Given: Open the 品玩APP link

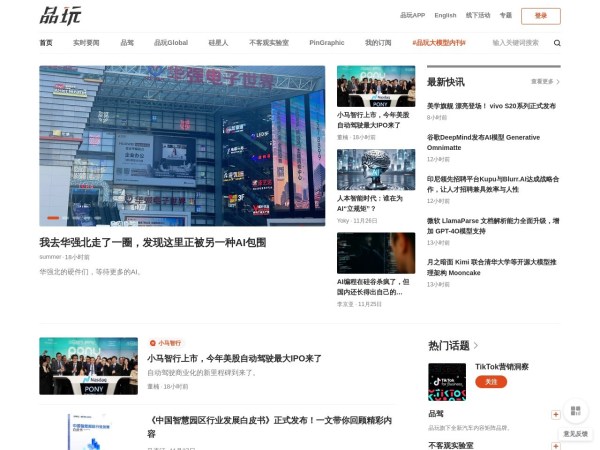Looking at the screenshot, I should [412, 16].
